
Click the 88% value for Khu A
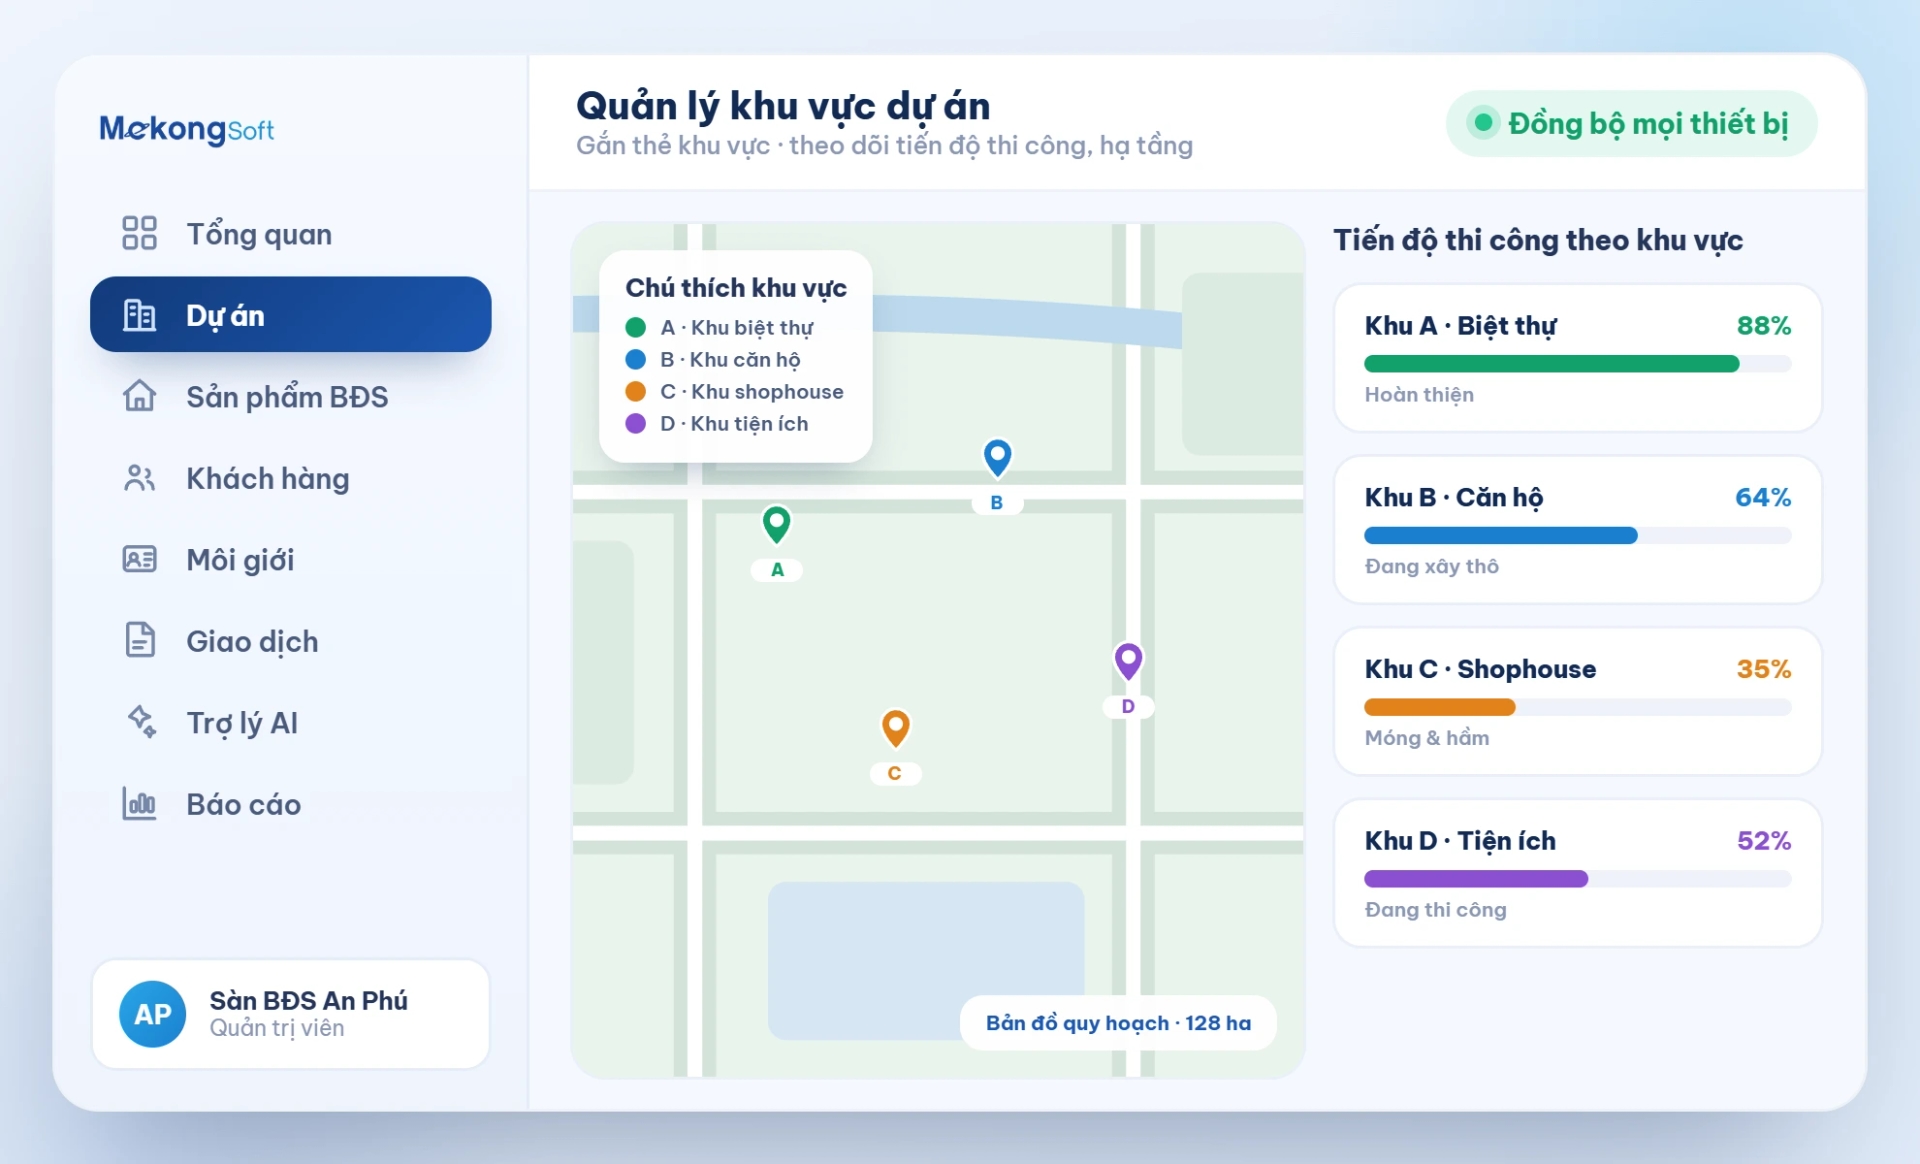click(1764, 325)
